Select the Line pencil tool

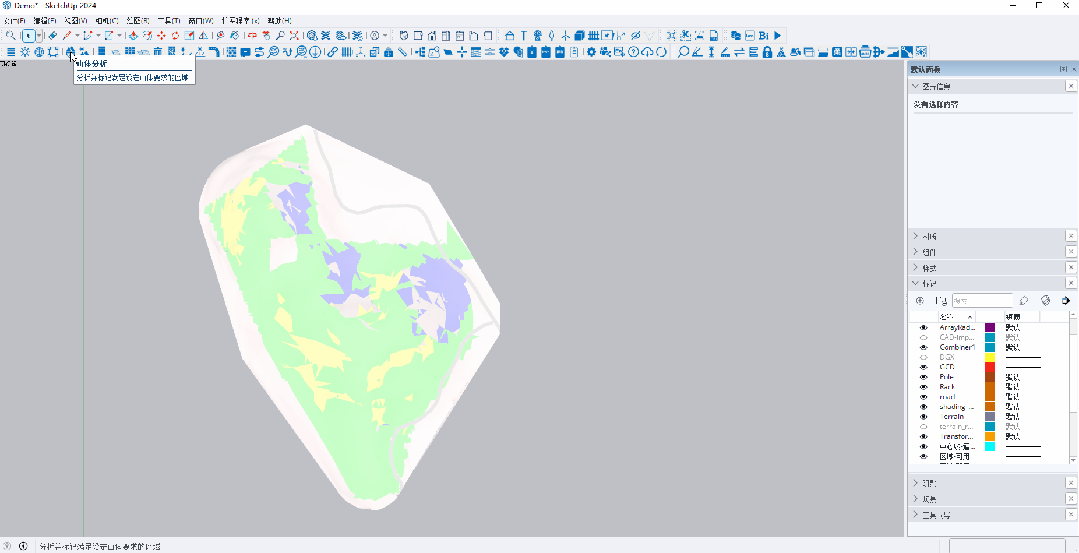coord(66,36)
